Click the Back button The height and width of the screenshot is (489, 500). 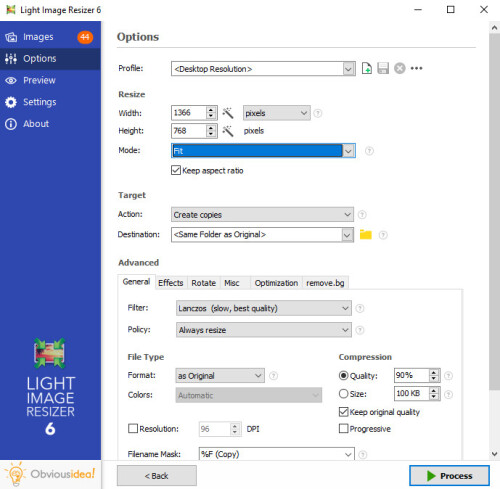pos(157,476)
